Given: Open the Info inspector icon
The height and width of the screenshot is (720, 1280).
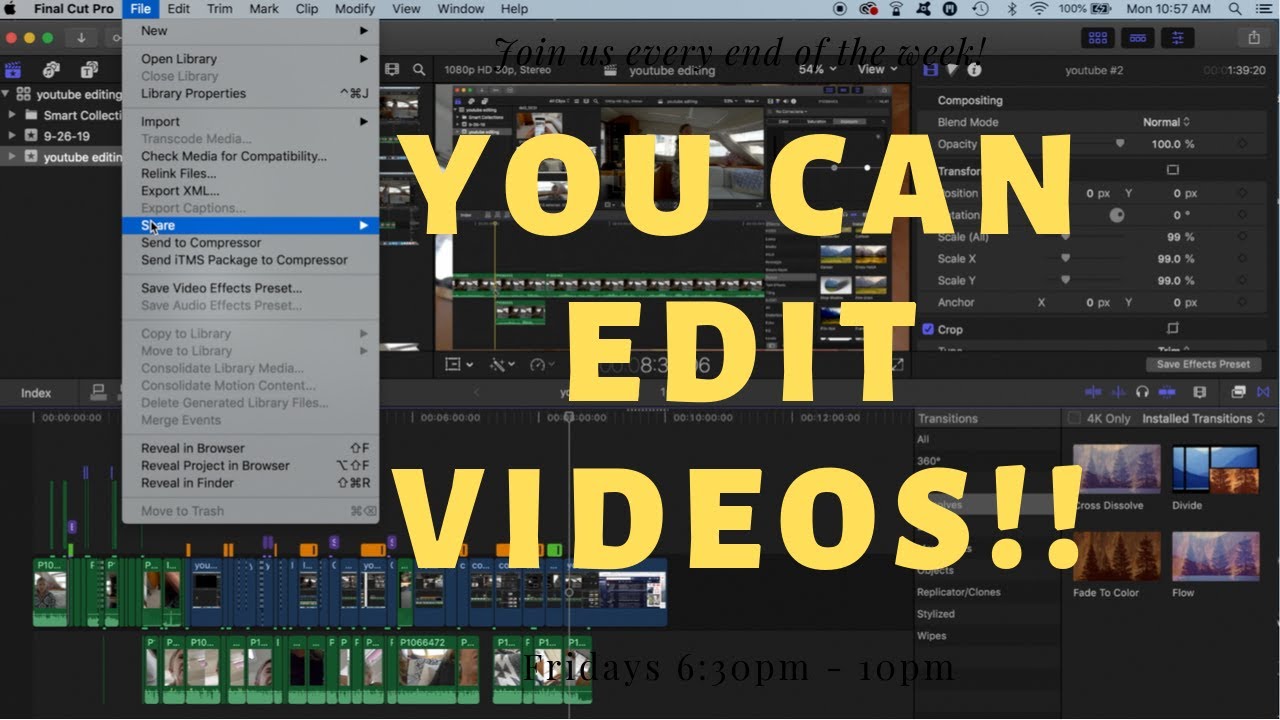Looking at the screenshot, I should [x=974, y=70].
